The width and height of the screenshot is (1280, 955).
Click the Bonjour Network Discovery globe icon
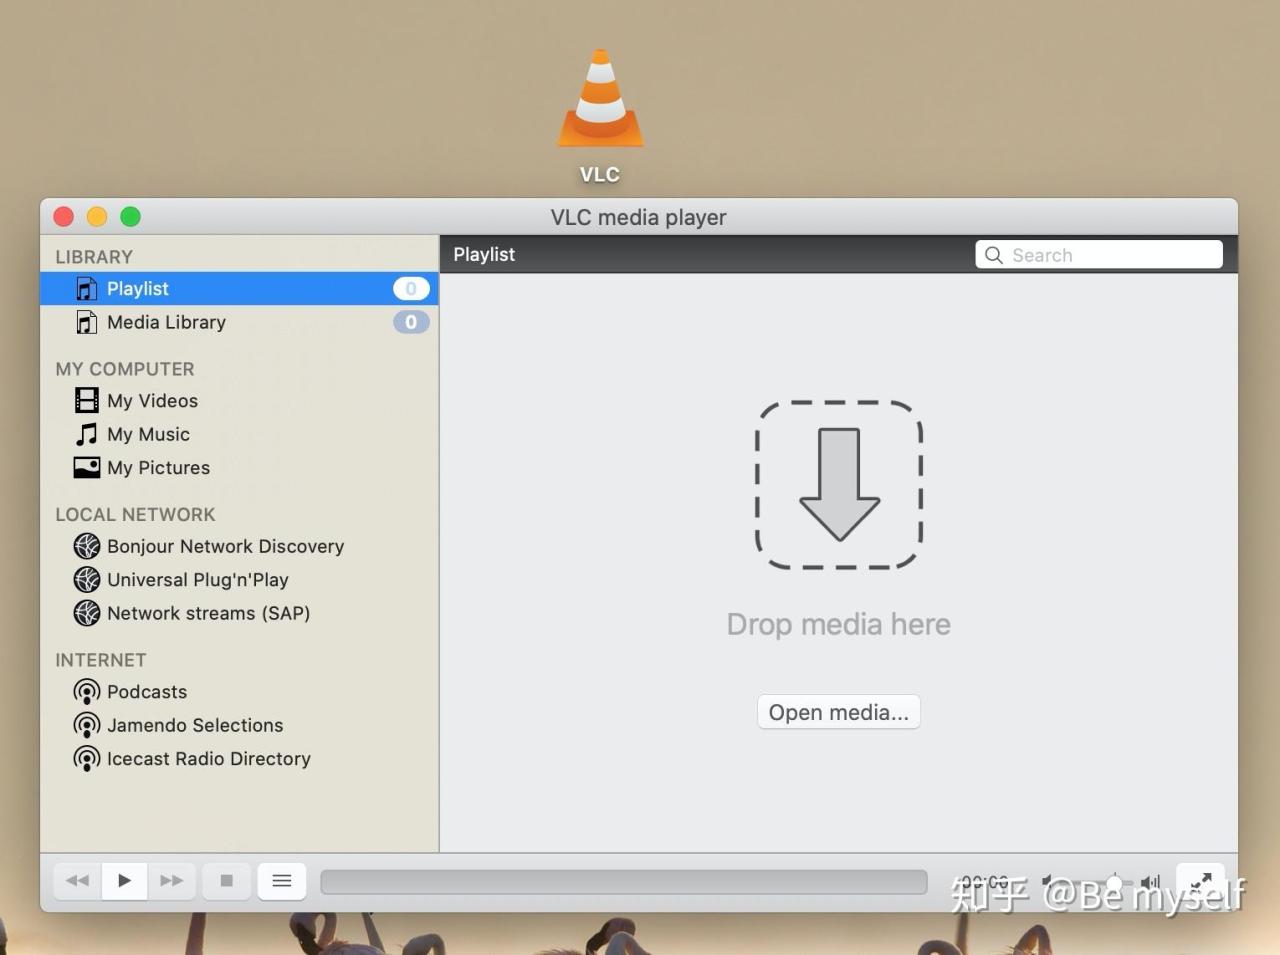pos(87,546)
